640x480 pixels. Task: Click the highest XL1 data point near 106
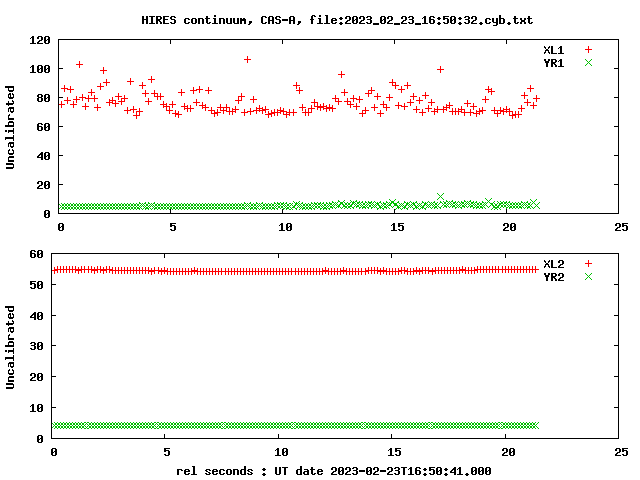247,60
